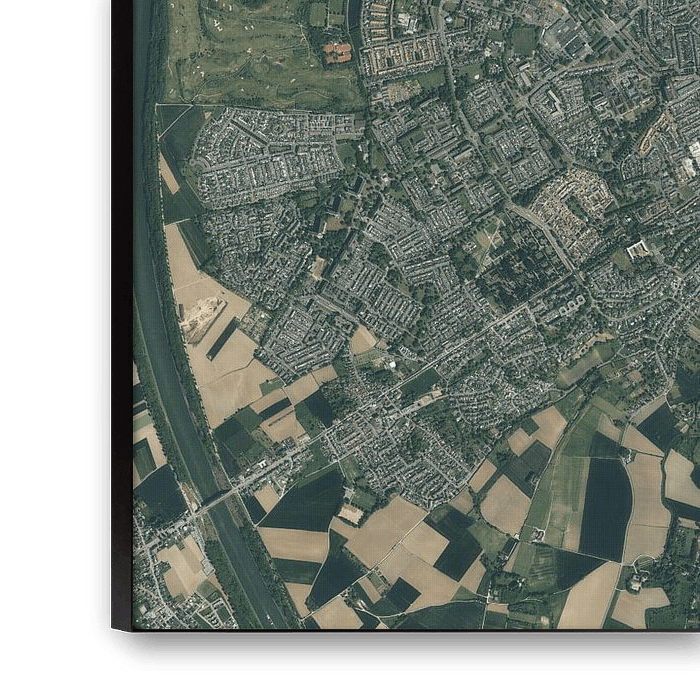700x700 pixels.
Task: Select the sandy excavation site near the canal
Action: pyautogui.click(x=204, y=316)
